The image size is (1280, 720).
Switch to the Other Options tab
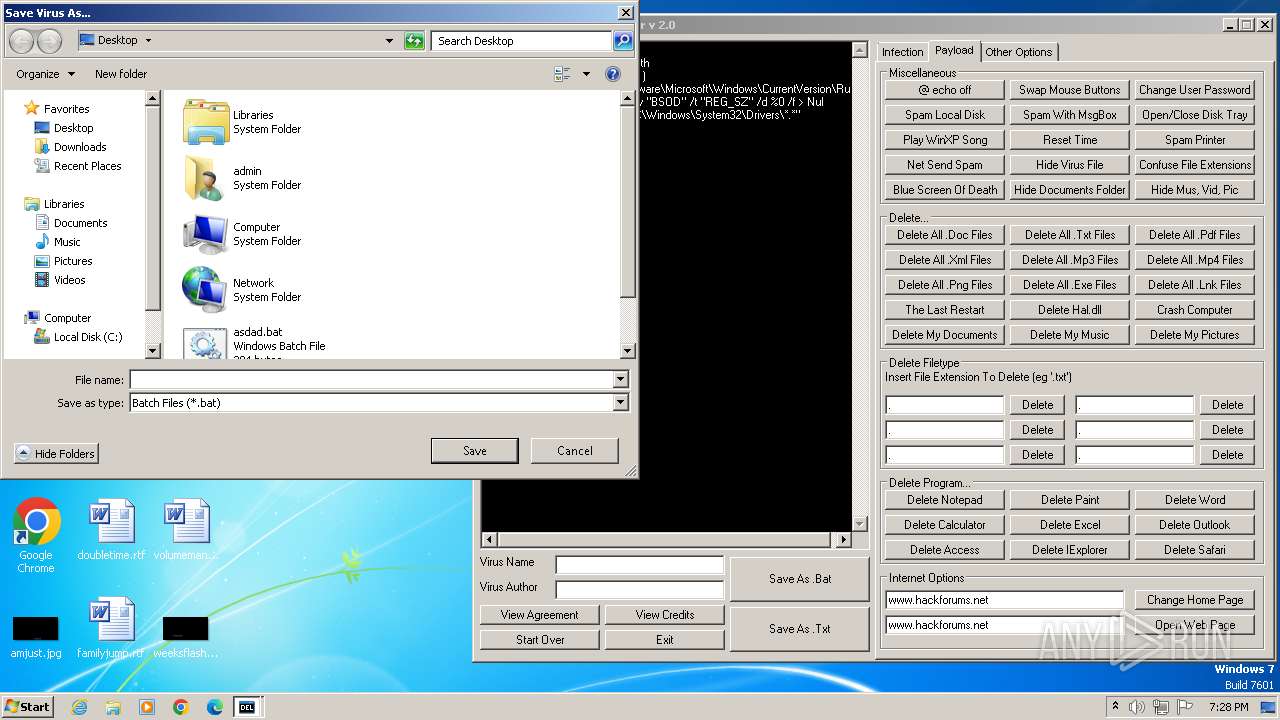pyautogui.click(x=1018, y=52)
